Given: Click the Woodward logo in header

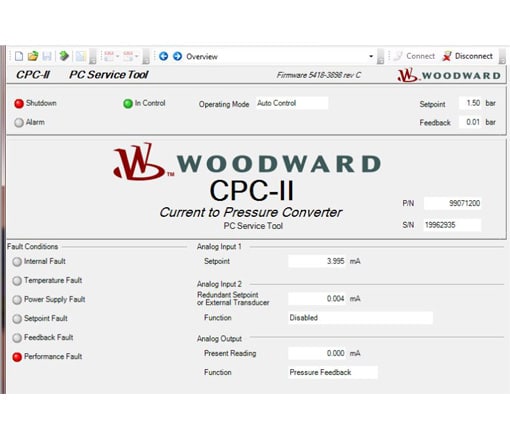Looking at the screenshot, I should 449,75.
